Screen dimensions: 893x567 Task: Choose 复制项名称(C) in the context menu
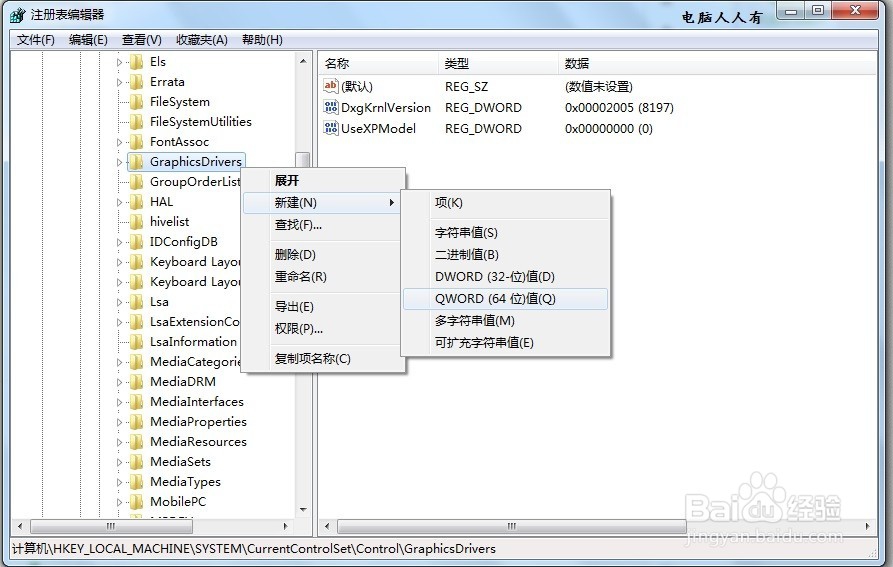(x=323, y=358)
